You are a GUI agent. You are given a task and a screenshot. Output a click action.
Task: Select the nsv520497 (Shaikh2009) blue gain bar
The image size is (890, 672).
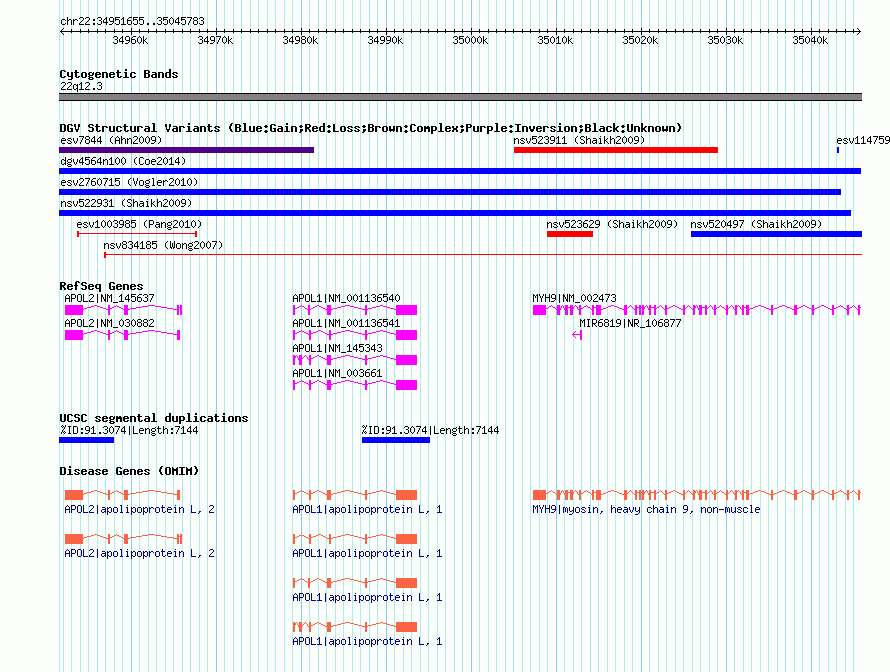pyautogui.click(x=776, y=234)
